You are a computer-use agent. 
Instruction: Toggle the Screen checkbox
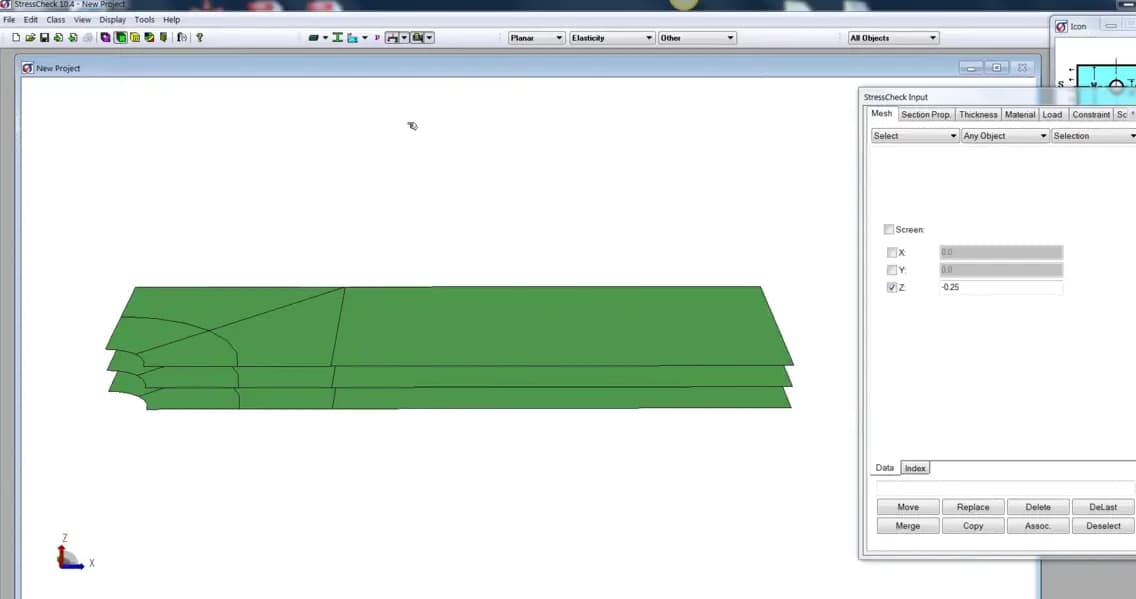[x=889, y=229]
